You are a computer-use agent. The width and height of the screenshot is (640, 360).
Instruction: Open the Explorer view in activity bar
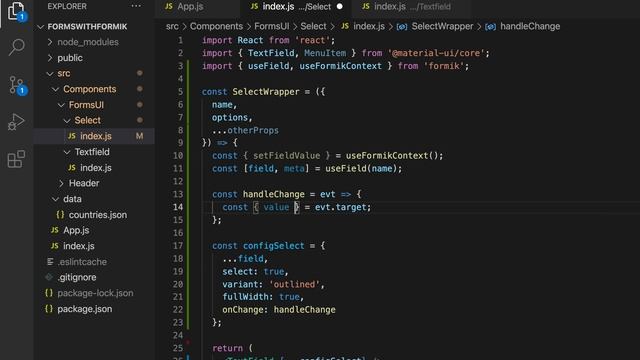pos(16,11)
